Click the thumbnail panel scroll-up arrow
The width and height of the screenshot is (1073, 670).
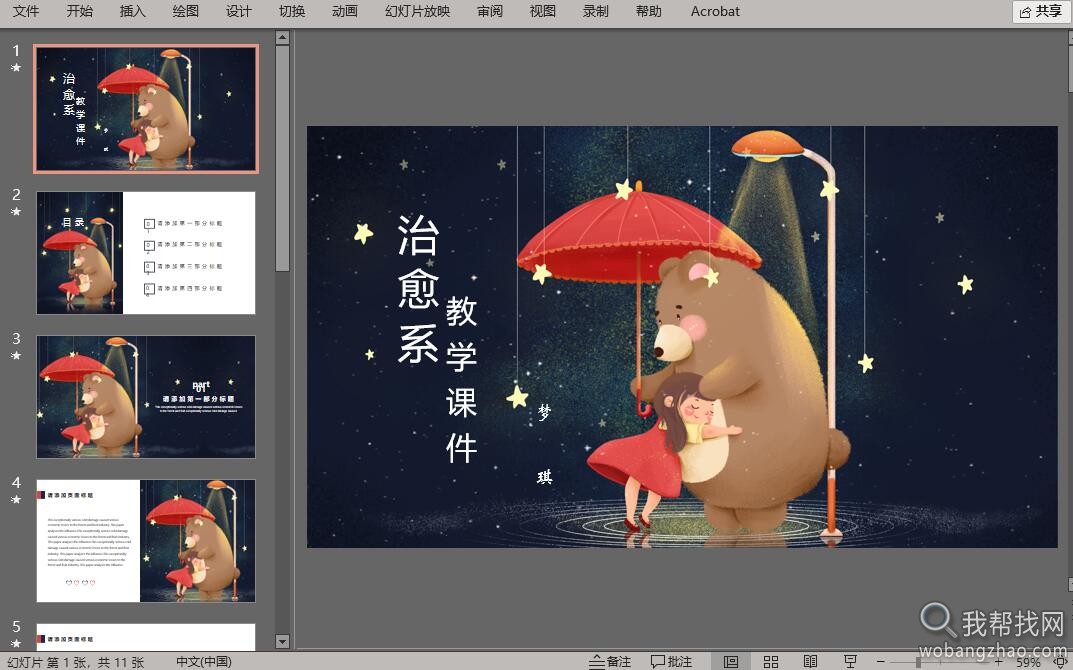click(282, 38)
